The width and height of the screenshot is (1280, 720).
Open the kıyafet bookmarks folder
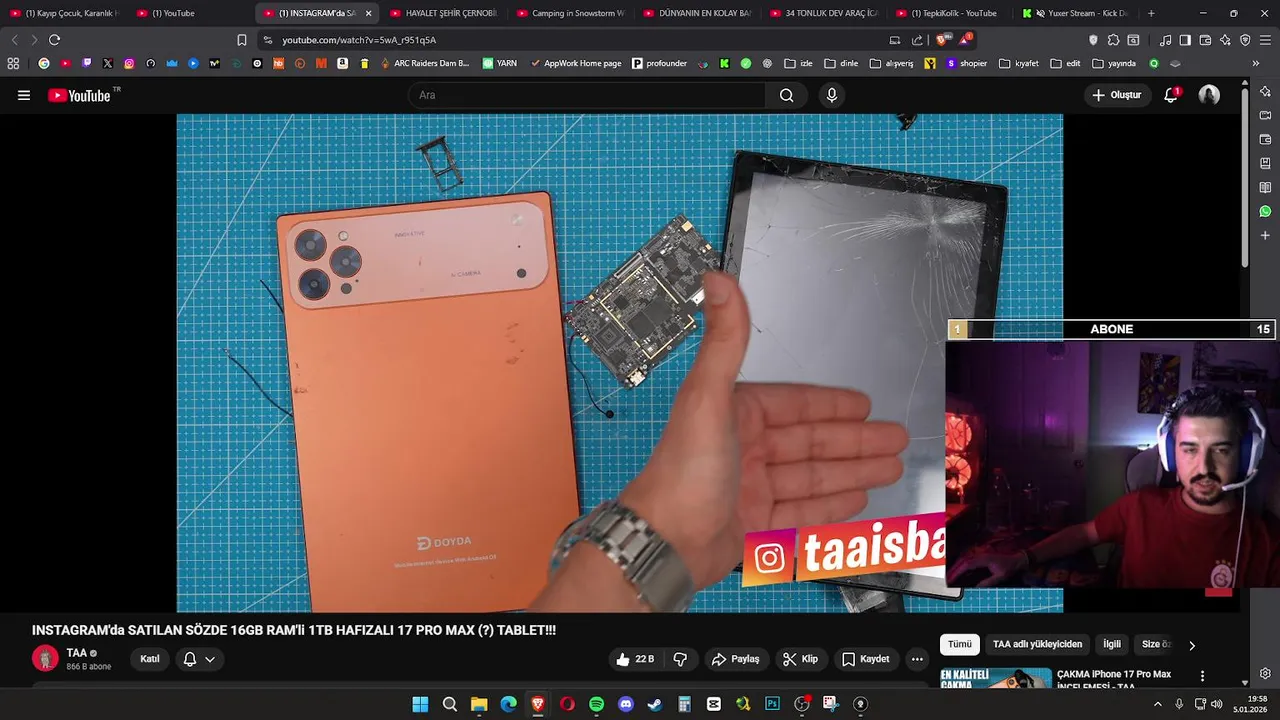pyautogui.click(x=1020, y=63)
